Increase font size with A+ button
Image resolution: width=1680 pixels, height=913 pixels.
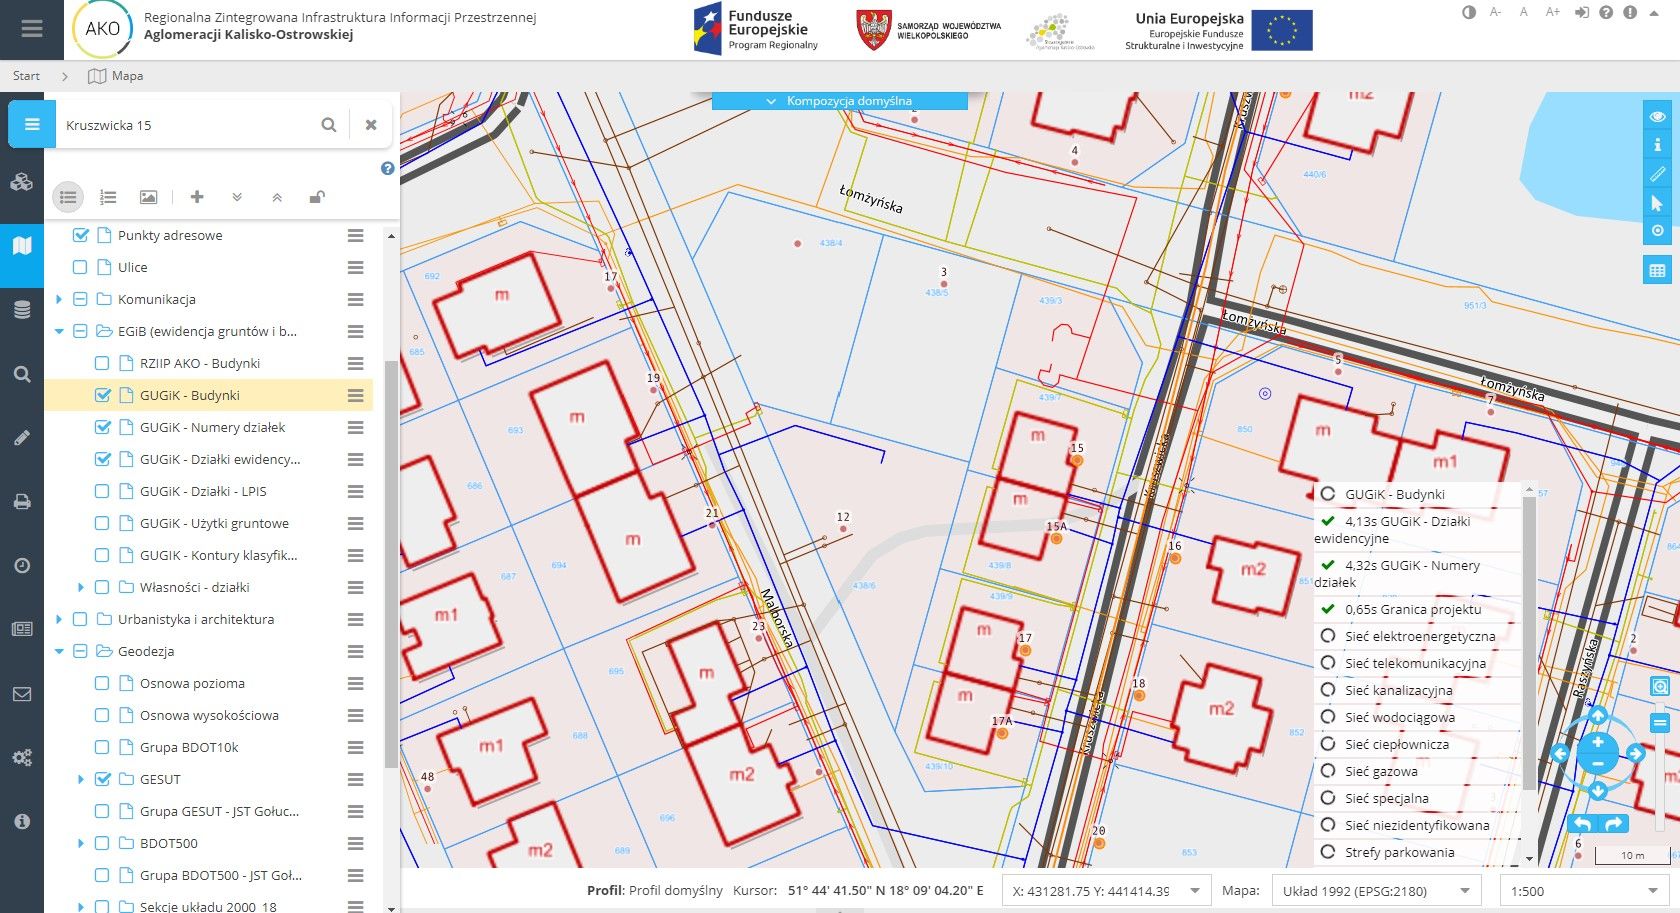pyautogui.click(x=1552, y=13)
